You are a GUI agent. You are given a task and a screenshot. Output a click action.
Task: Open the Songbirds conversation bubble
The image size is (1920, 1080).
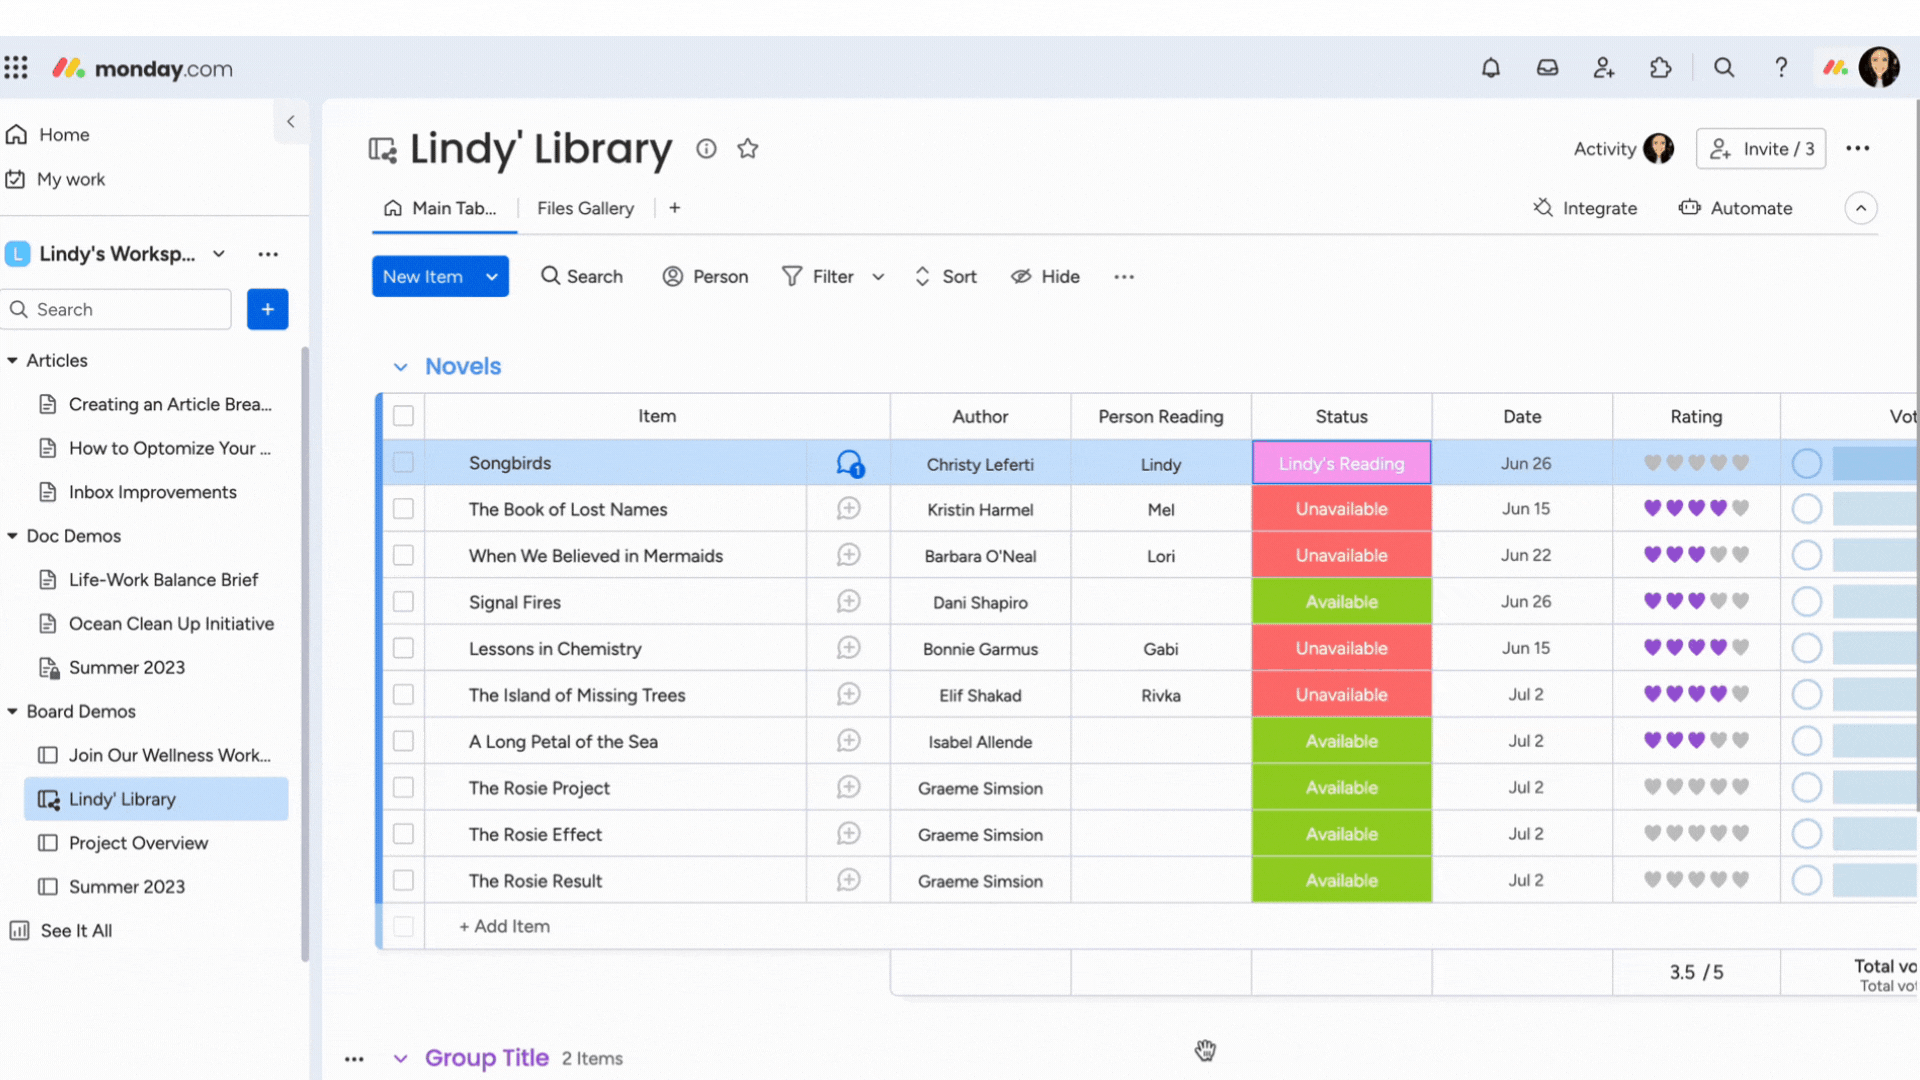tap(849, 463)
